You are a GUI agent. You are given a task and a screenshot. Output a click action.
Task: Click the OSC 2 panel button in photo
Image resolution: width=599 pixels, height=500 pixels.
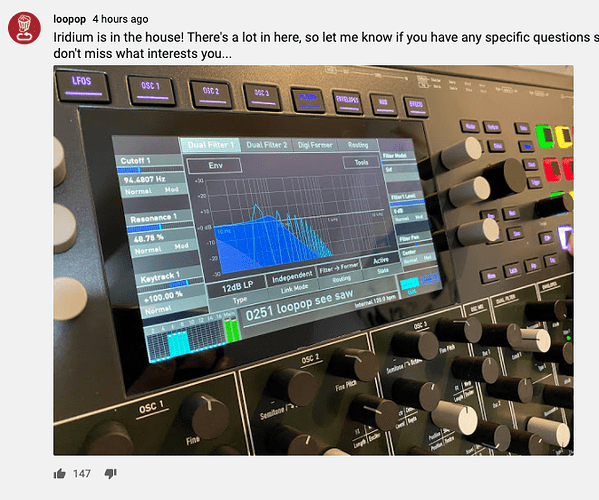coord(211,93)
